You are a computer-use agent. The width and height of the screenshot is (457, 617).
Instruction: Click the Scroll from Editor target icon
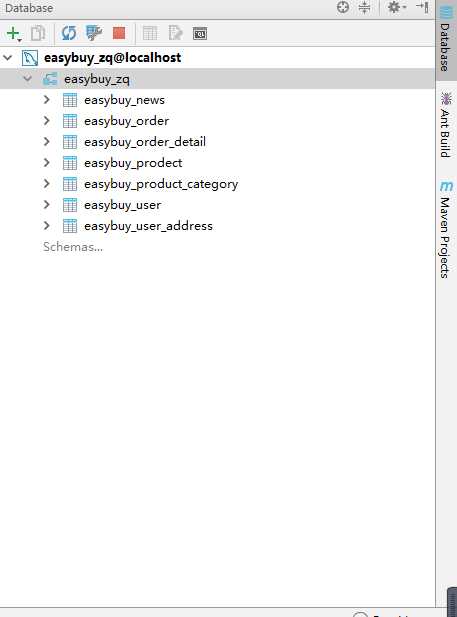343,7
